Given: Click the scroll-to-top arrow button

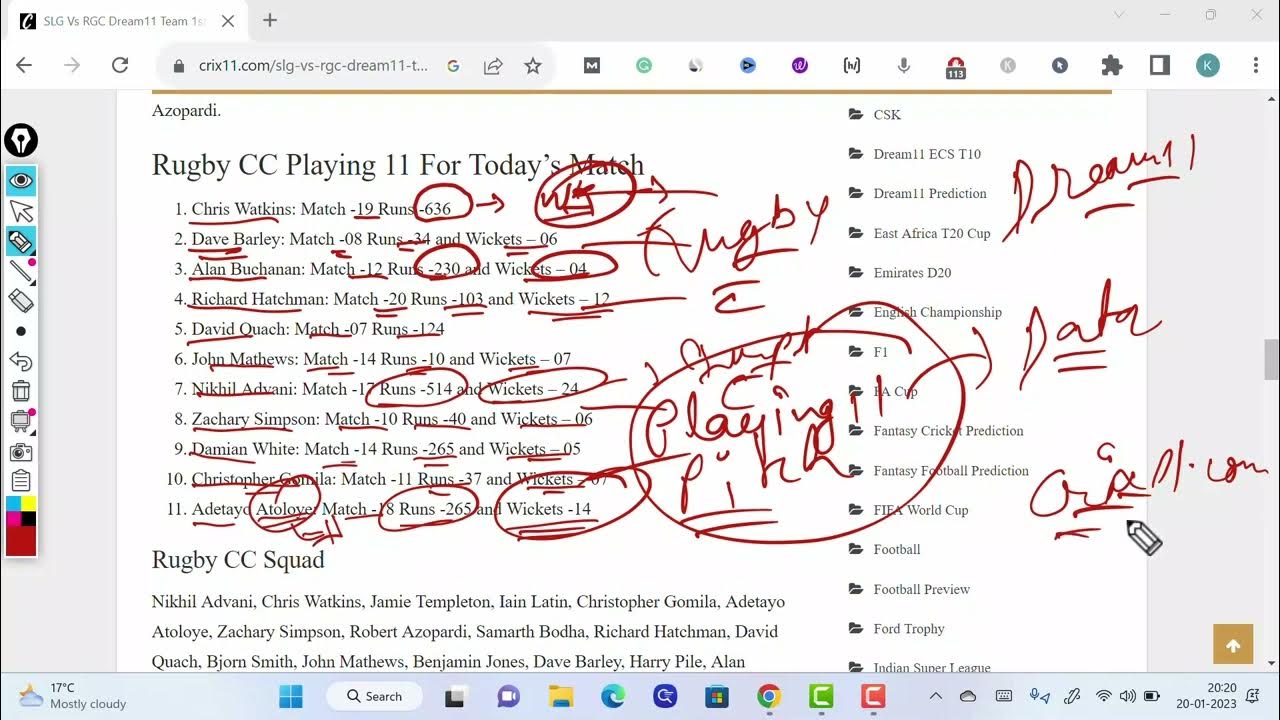Looking at the screenshot, I should (1232, 645).
